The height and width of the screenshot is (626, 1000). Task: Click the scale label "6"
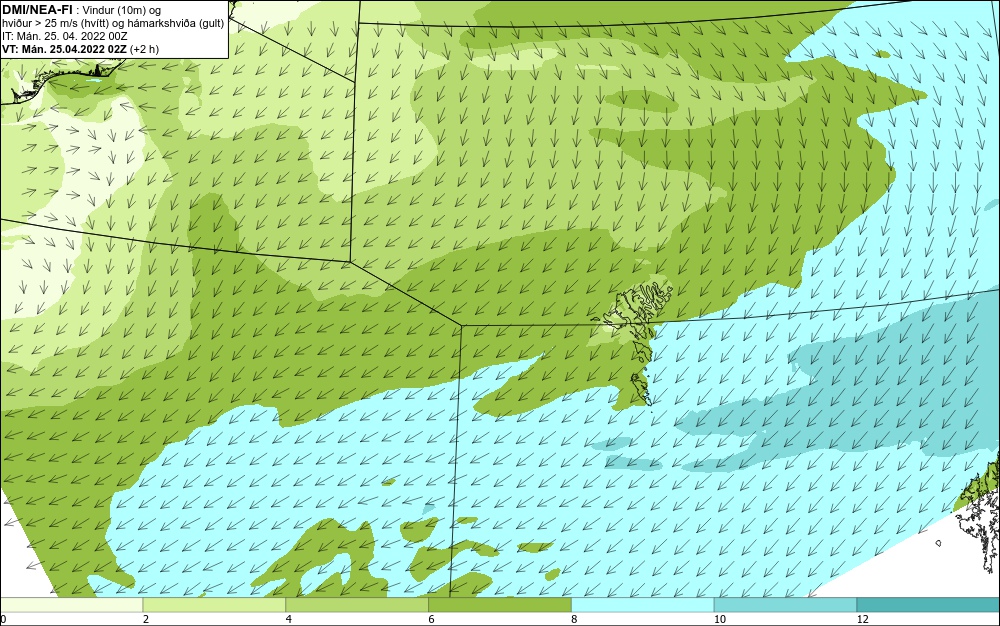pyautogui.click(x=432, y=619)
